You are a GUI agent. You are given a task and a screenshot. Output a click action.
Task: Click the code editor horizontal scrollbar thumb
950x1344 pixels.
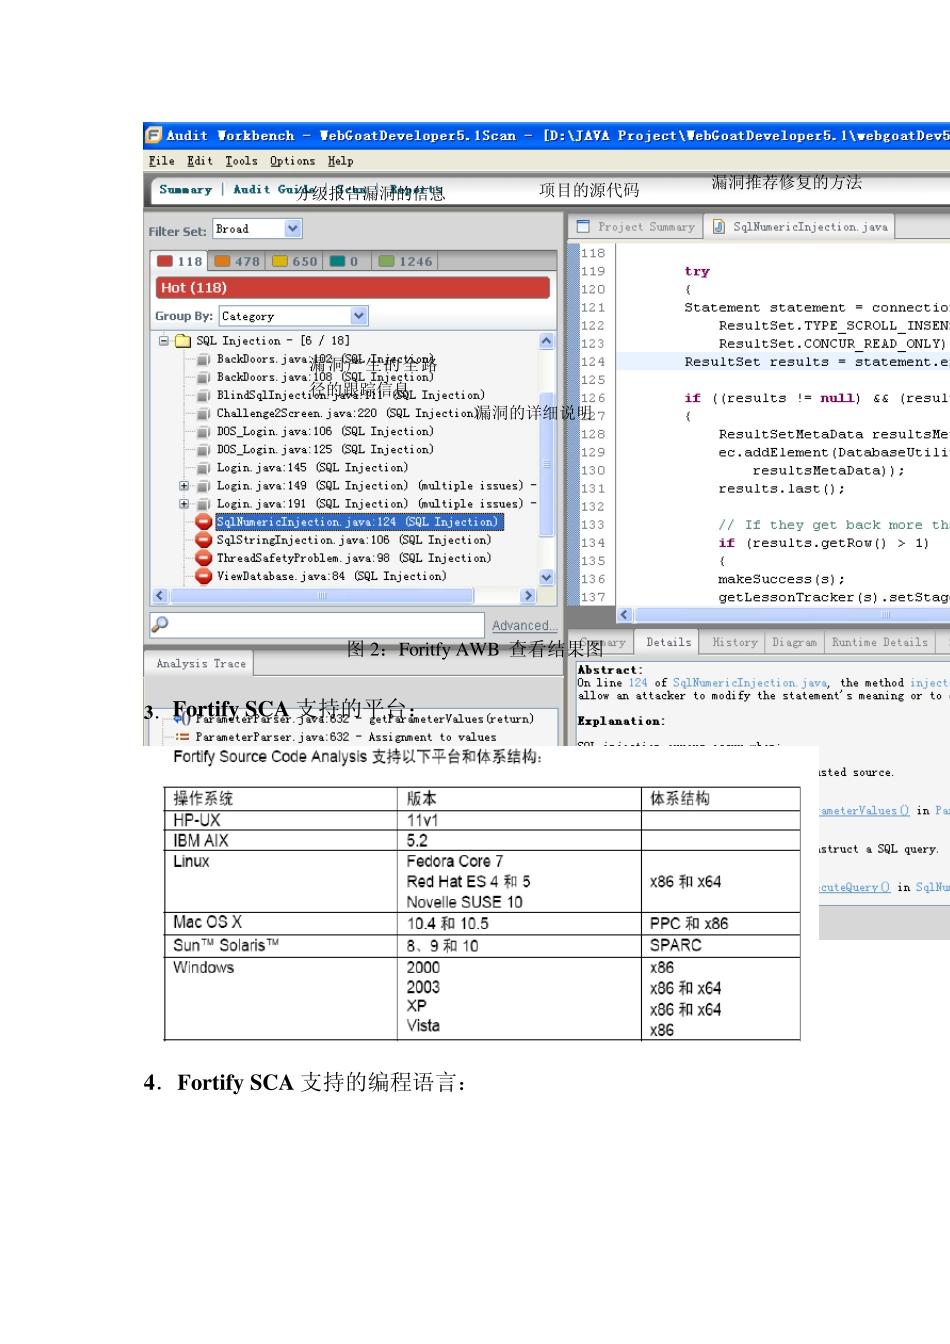[792, 615]
